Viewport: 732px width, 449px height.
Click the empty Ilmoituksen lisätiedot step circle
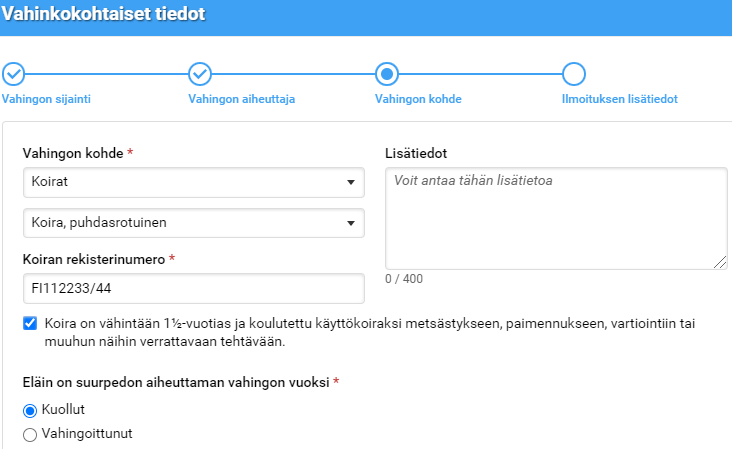[573, 74]
